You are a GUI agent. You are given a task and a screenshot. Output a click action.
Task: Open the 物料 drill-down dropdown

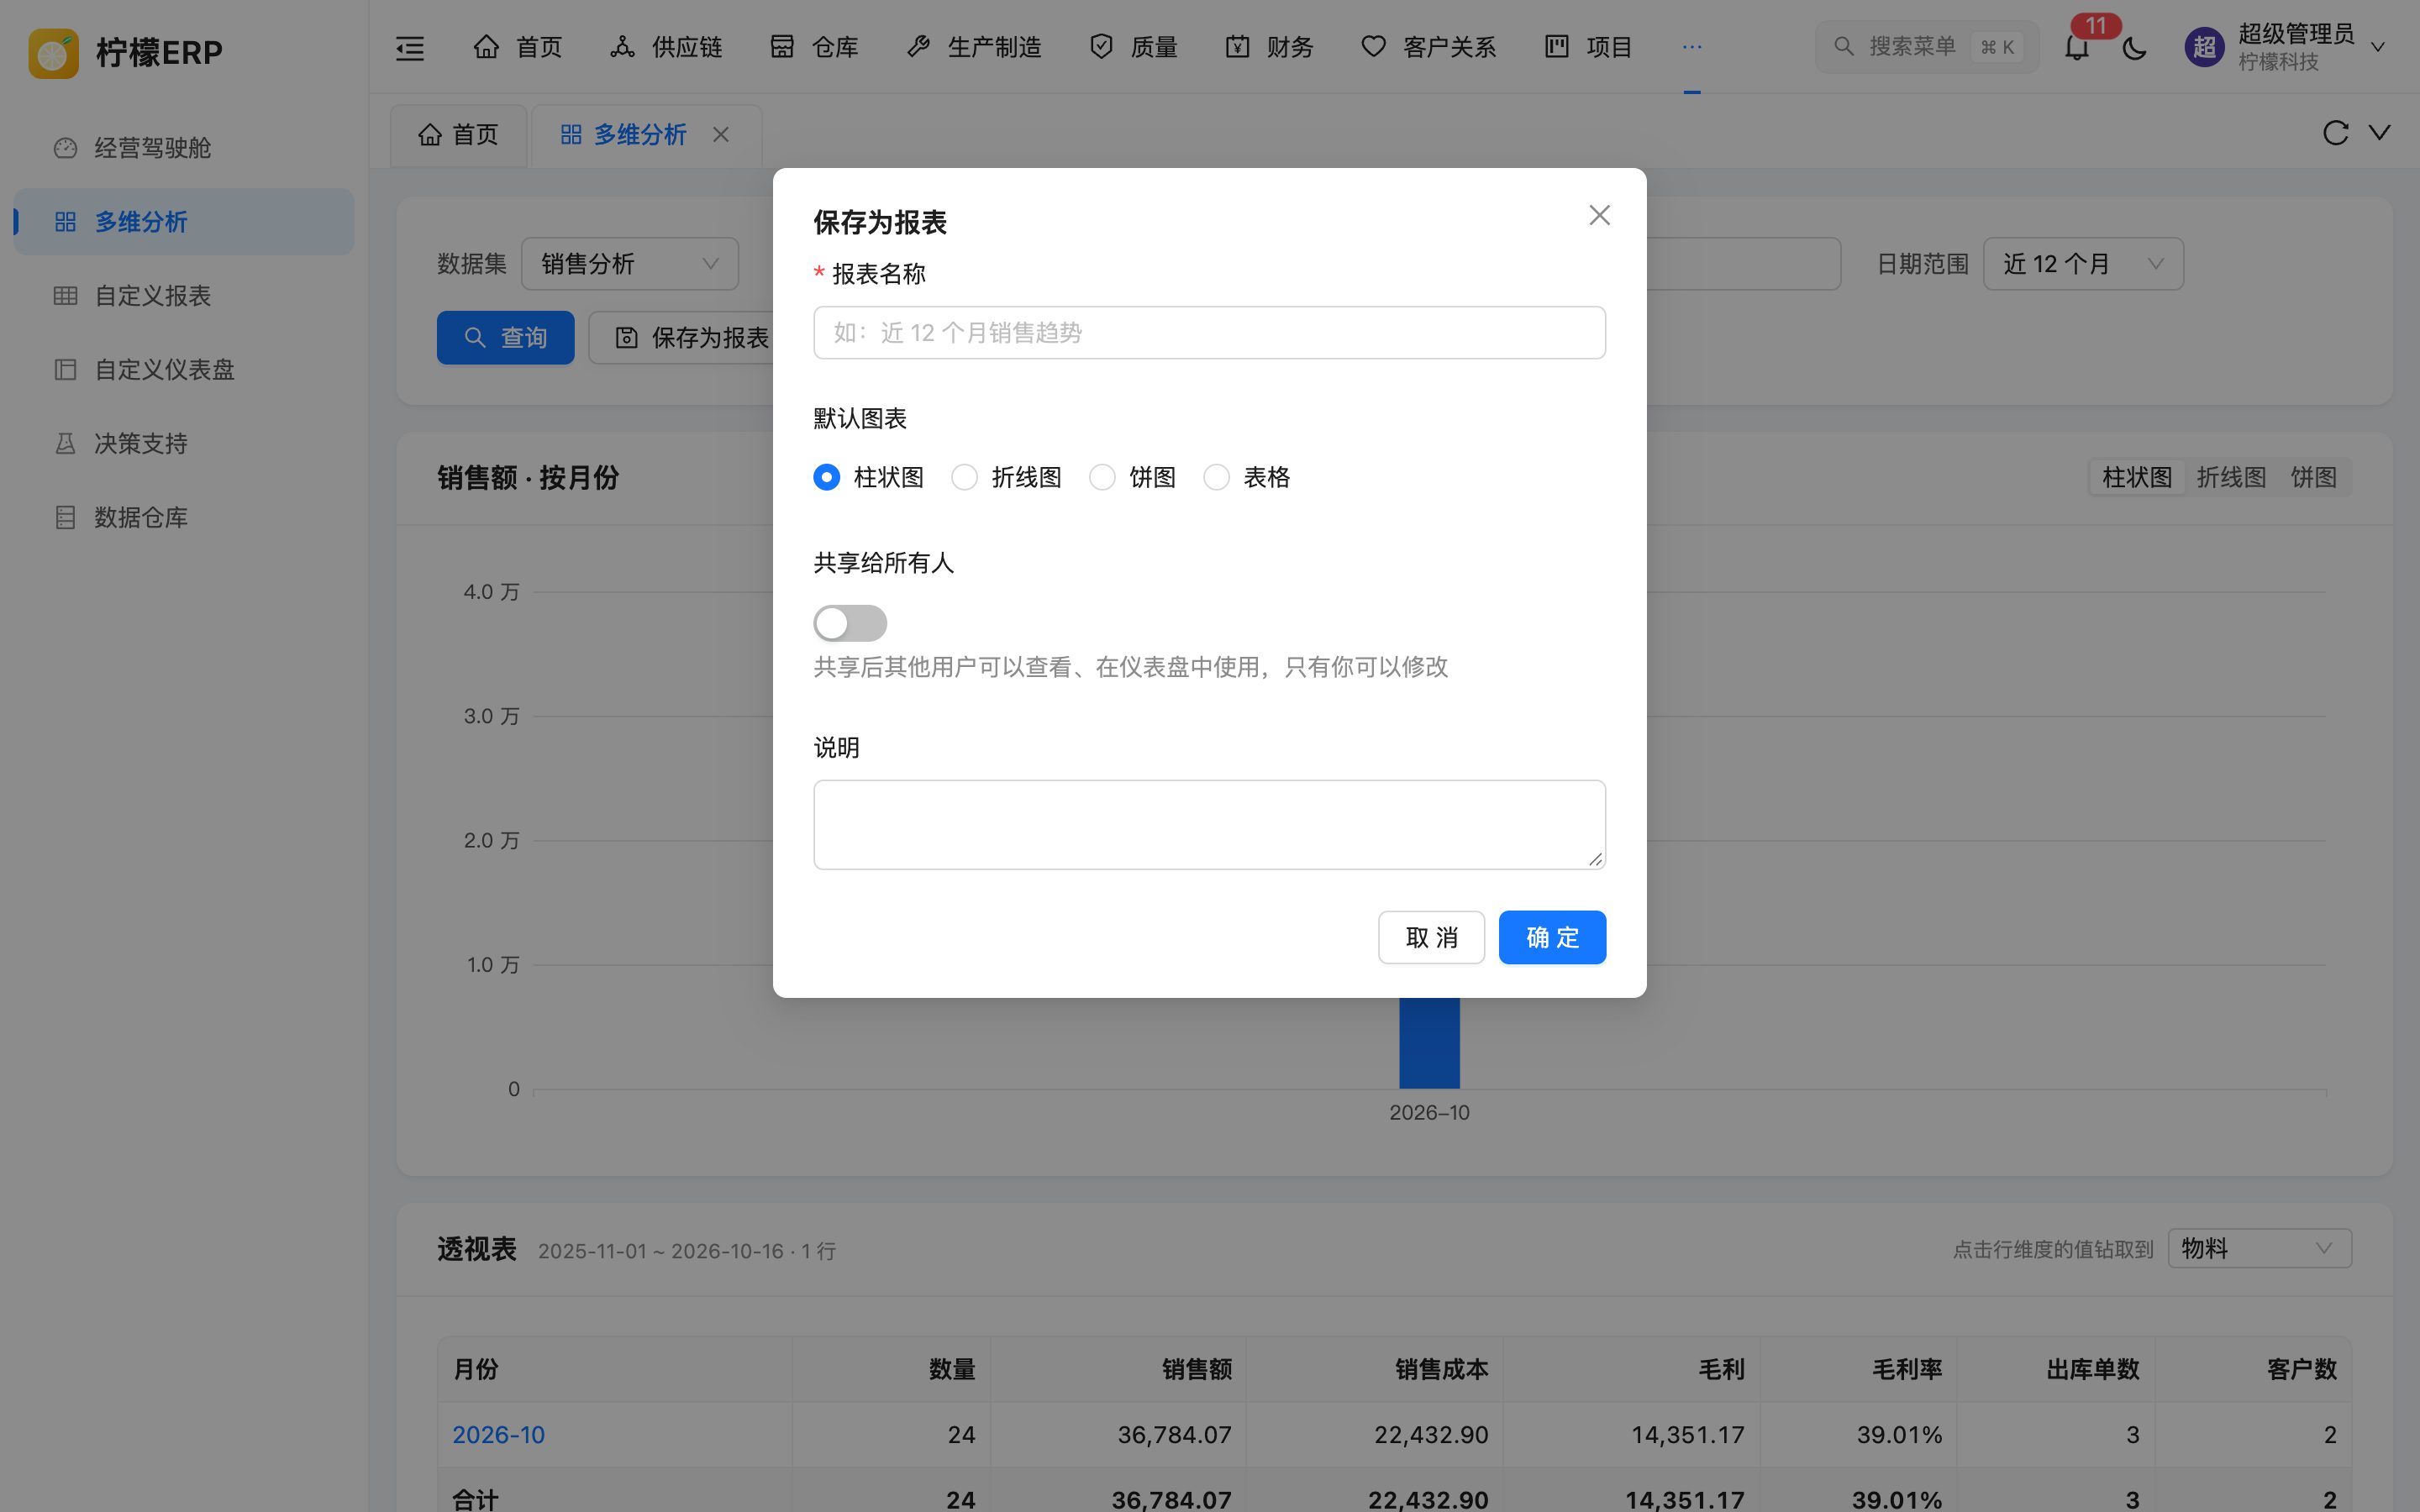coord(2259,1248)
